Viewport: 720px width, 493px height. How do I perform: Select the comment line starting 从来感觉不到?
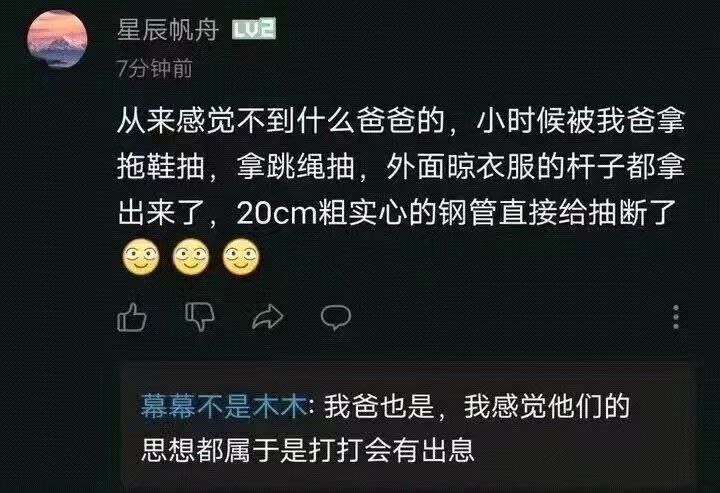[401, 121]
